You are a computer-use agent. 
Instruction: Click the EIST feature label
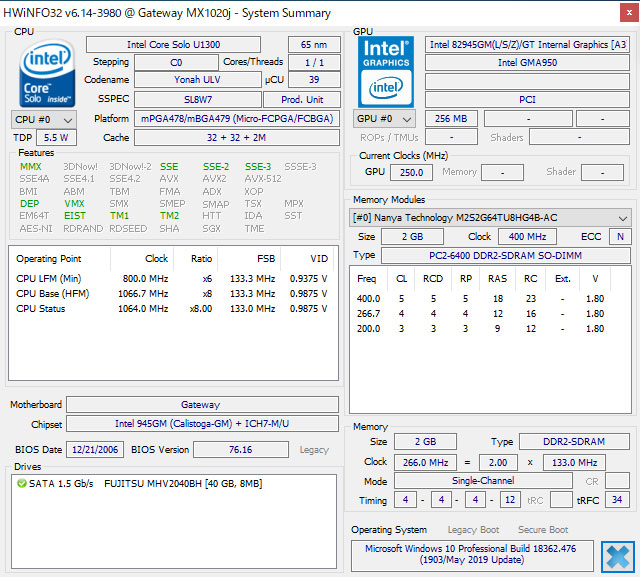pyautogui.click(x=75, y=215)
